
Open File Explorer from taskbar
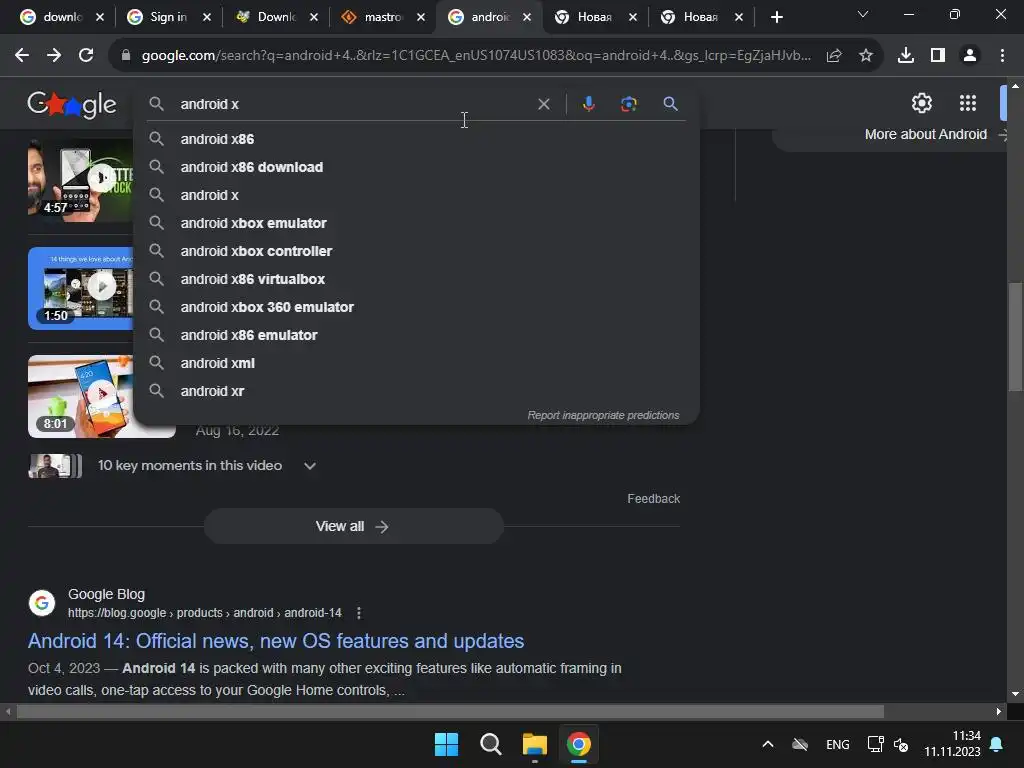[x=534, y=744]
